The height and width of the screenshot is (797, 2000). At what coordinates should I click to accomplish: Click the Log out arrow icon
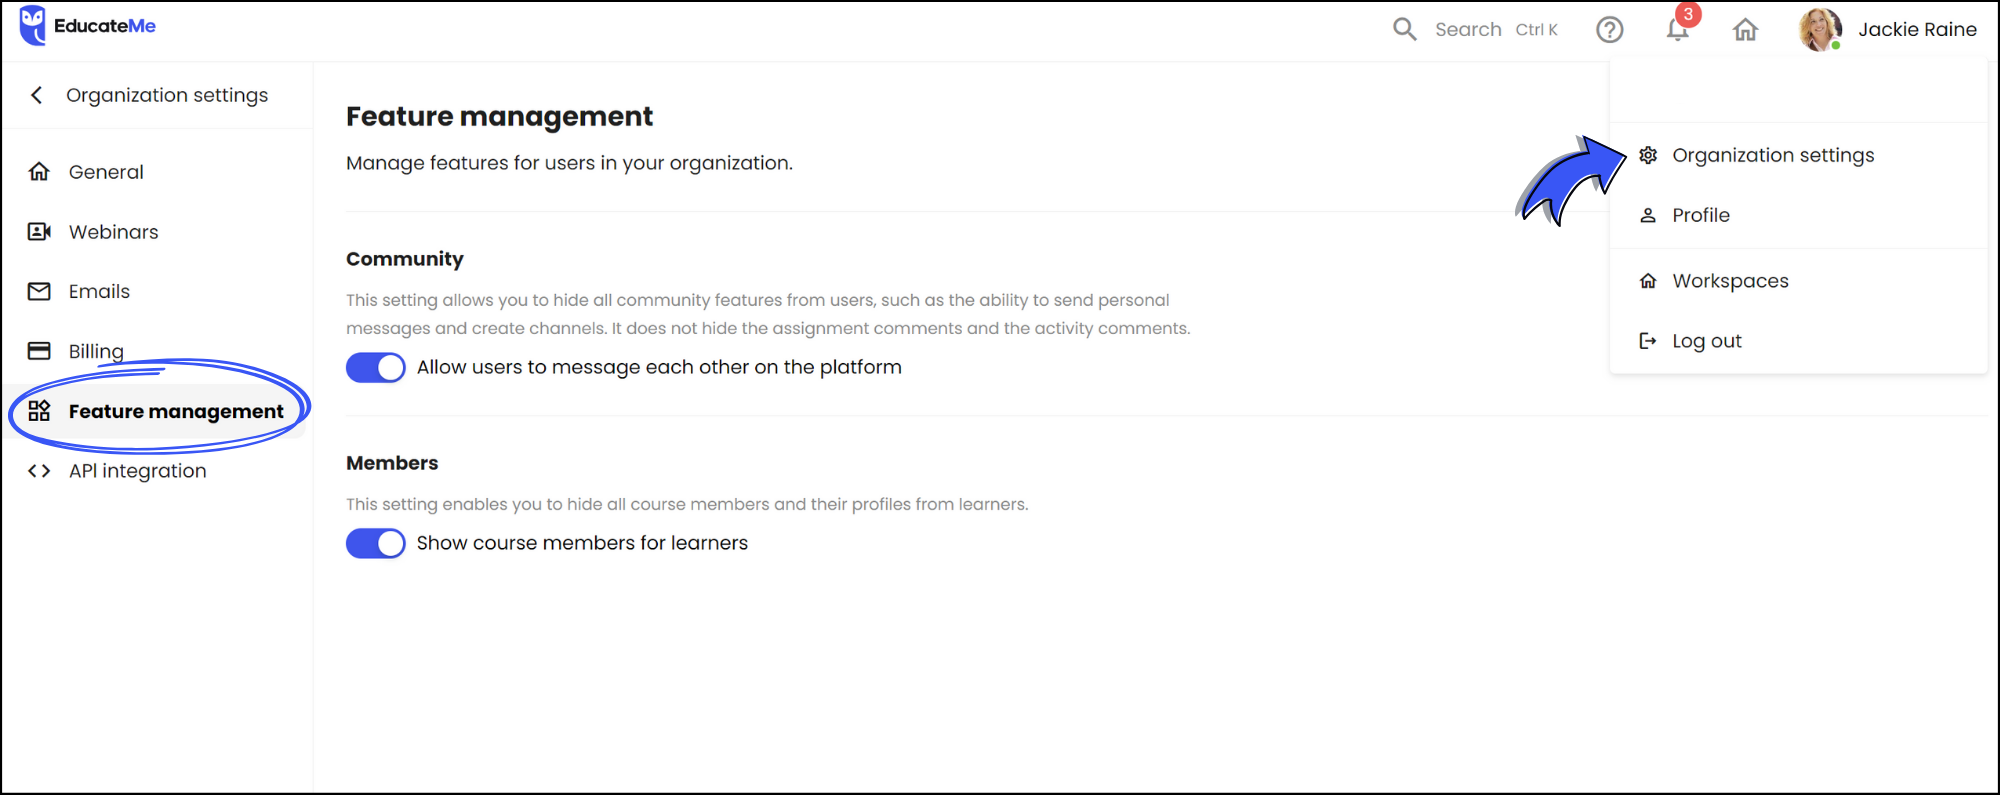(1648, 341)
